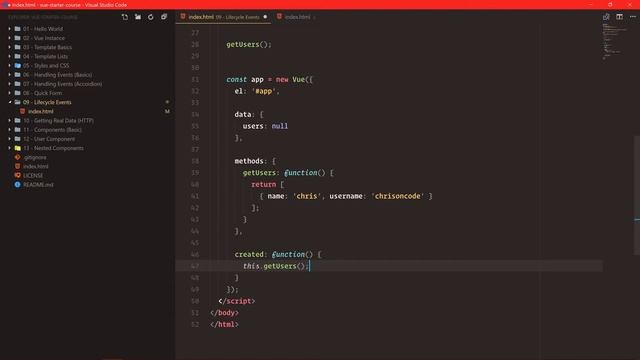Expand the 03 - Template Basics folder

pyautogui.click(x=9, y=47)
